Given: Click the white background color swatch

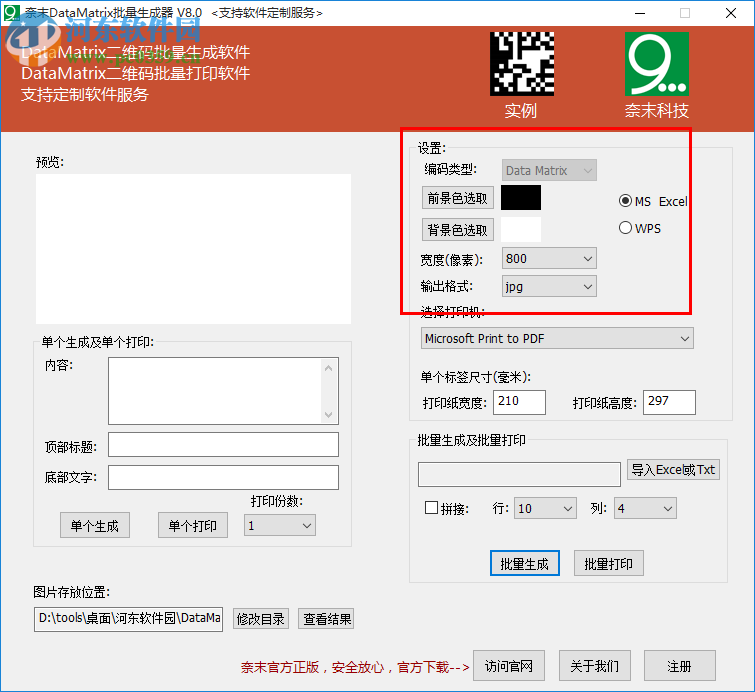Looking at the screenshot, I should coord(521,230).
